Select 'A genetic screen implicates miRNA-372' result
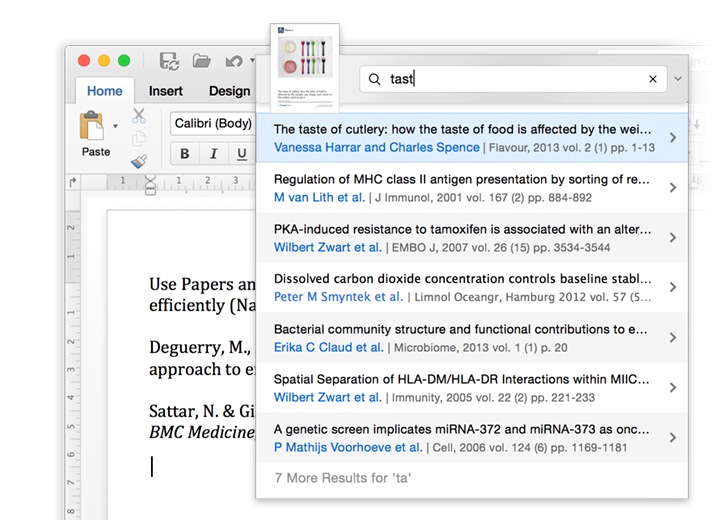The image size is (716, 520). [472, 438]
